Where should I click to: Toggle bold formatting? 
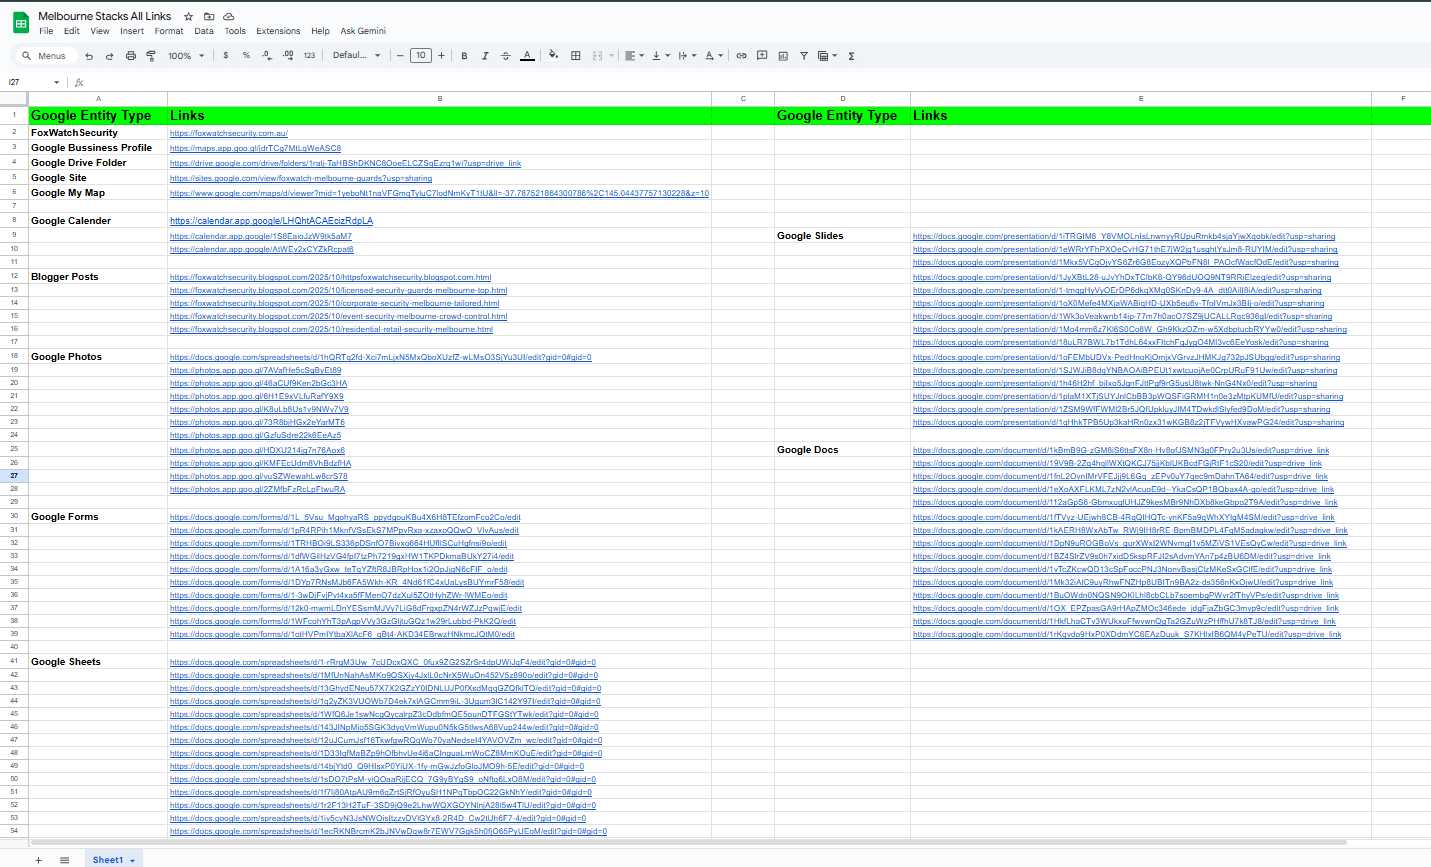point(464,56)
